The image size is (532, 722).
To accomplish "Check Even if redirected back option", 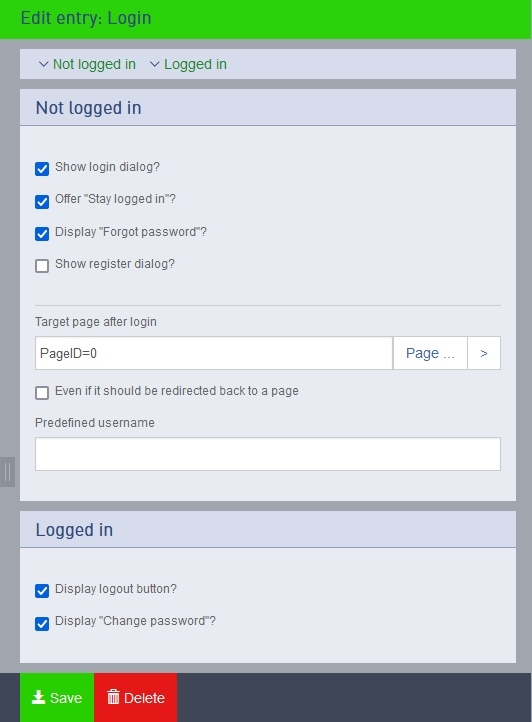I will [x=42, y=393].
